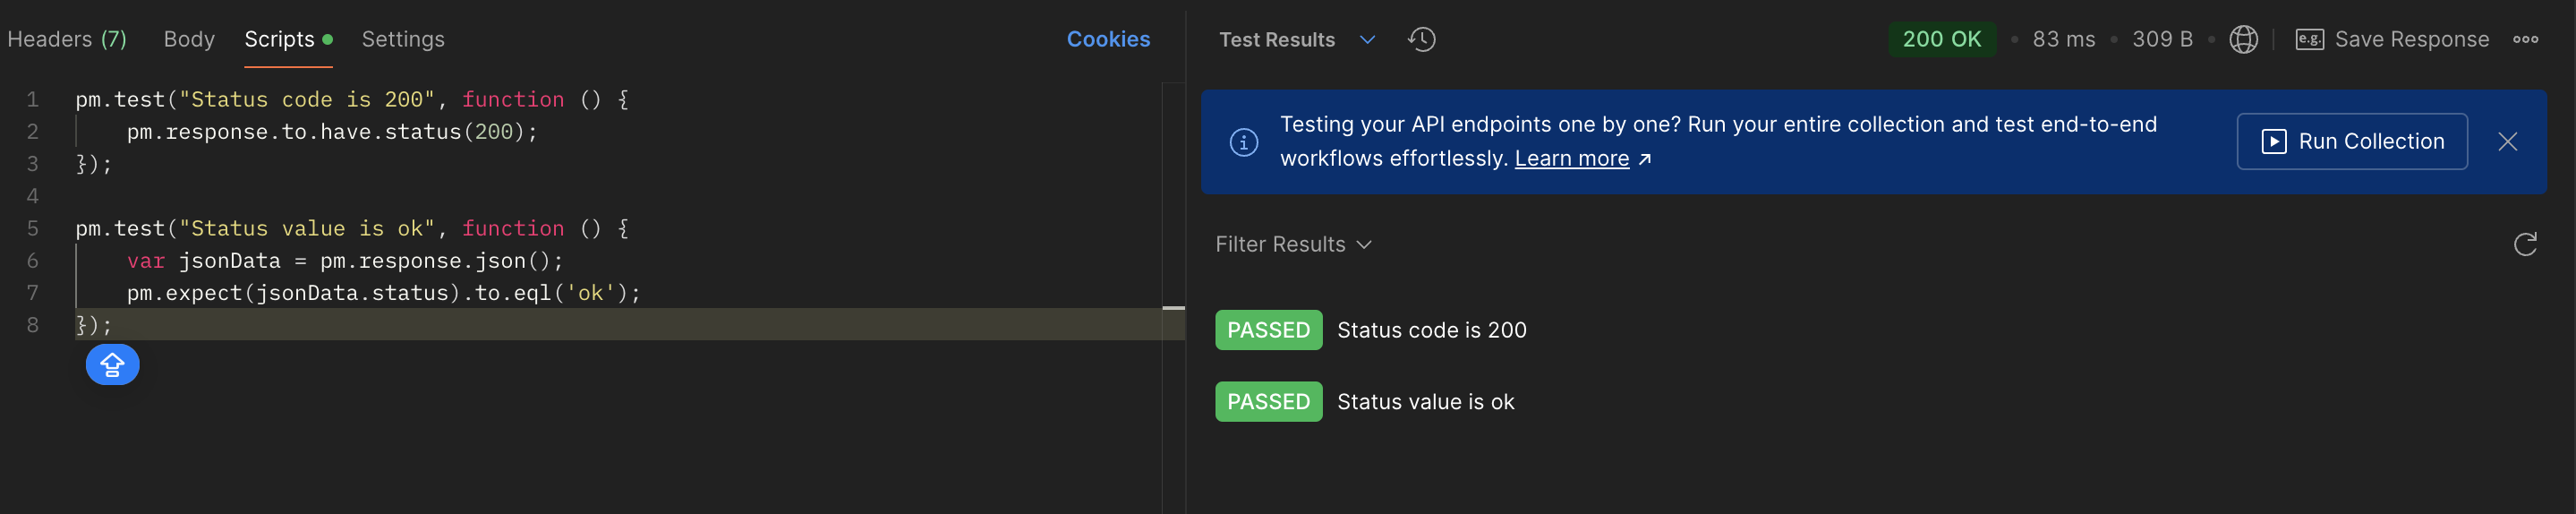
Task: Dismiss the Run Collection banner
Action: 2507,142
